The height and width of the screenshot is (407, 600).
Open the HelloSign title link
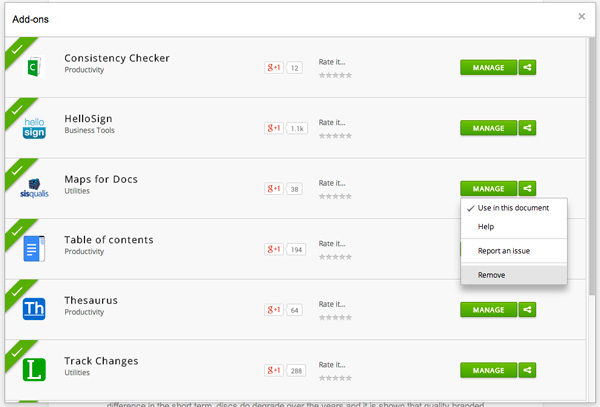tap(88, 119)
